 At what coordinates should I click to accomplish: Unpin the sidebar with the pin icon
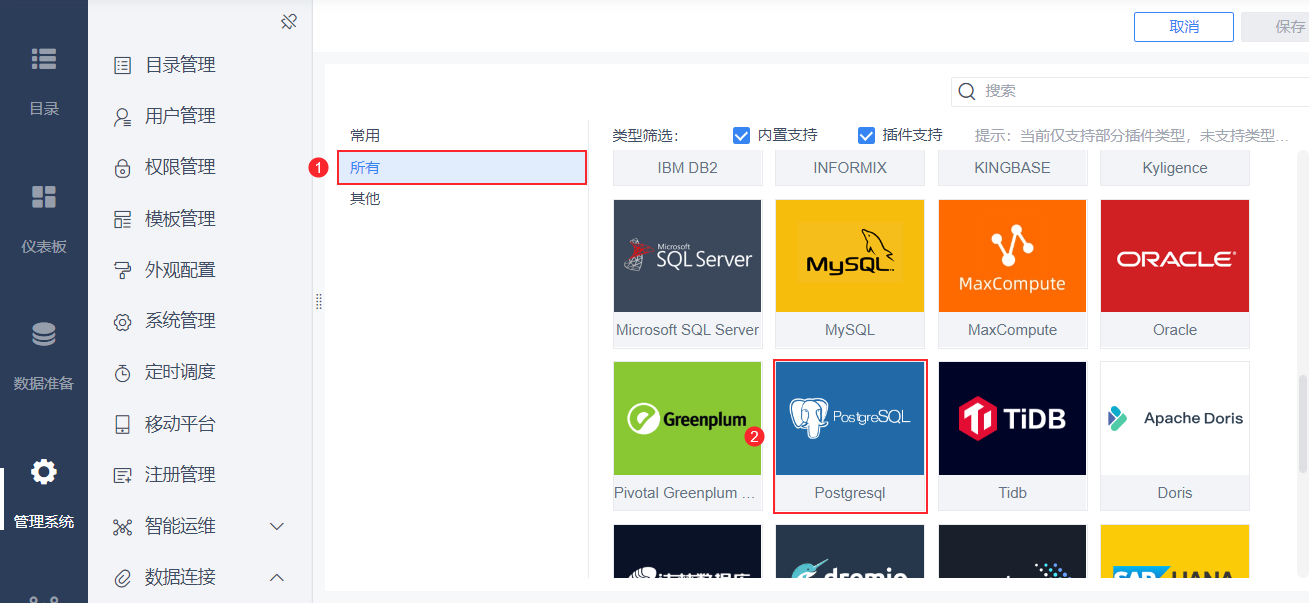289,21
